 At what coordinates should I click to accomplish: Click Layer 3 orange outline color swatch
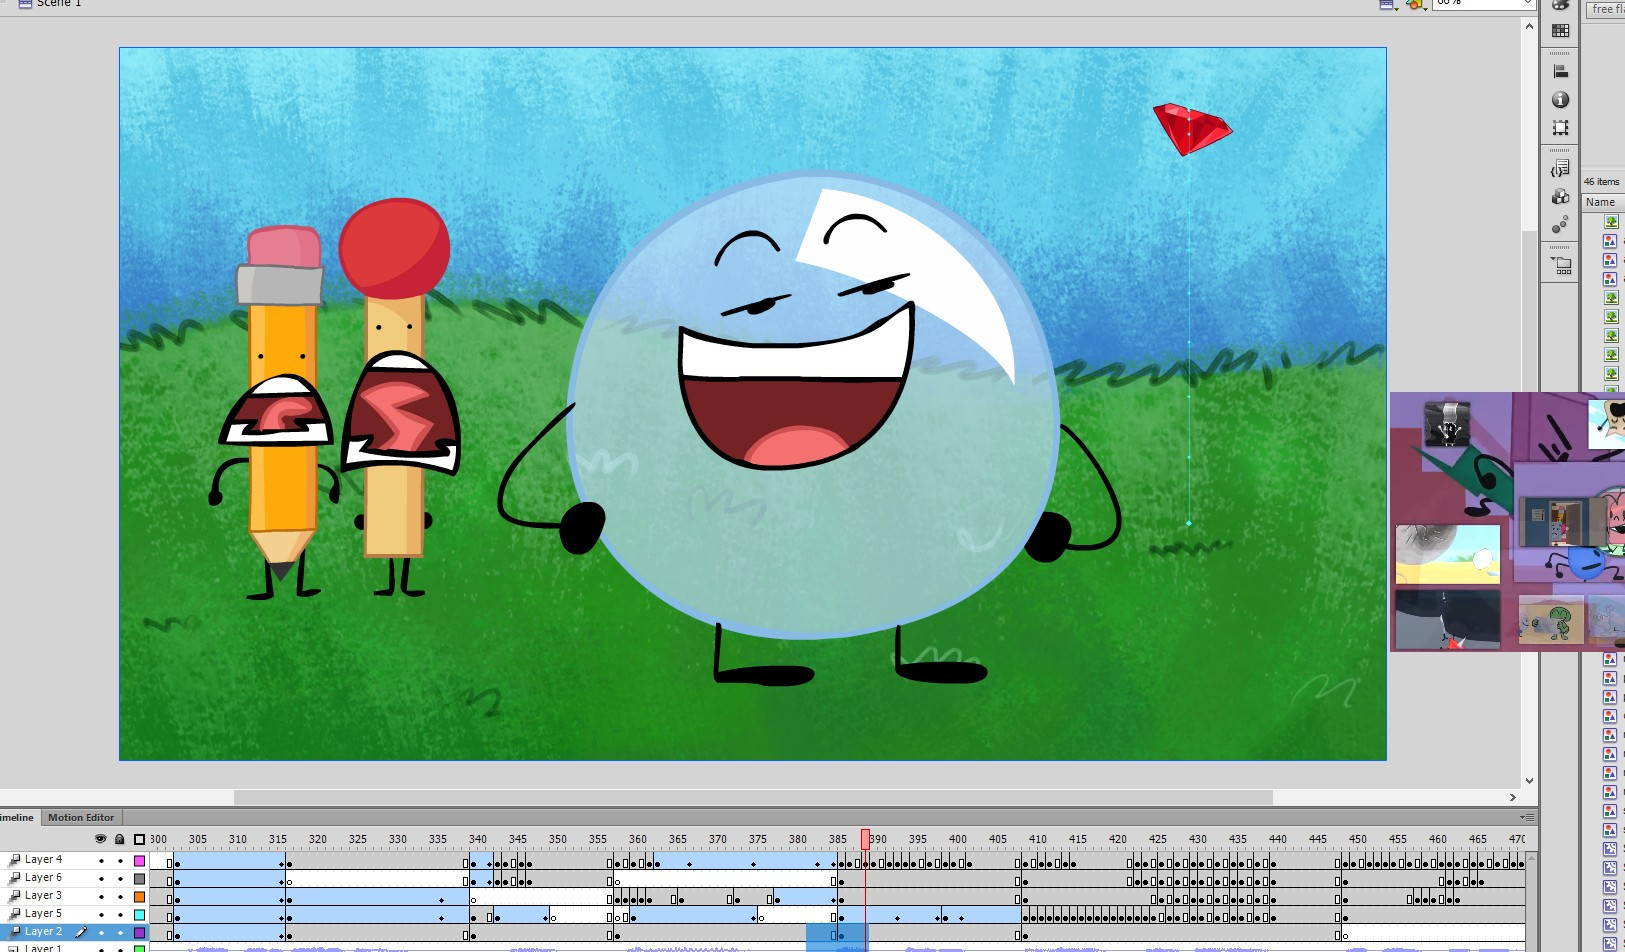[x=139, y=897]
